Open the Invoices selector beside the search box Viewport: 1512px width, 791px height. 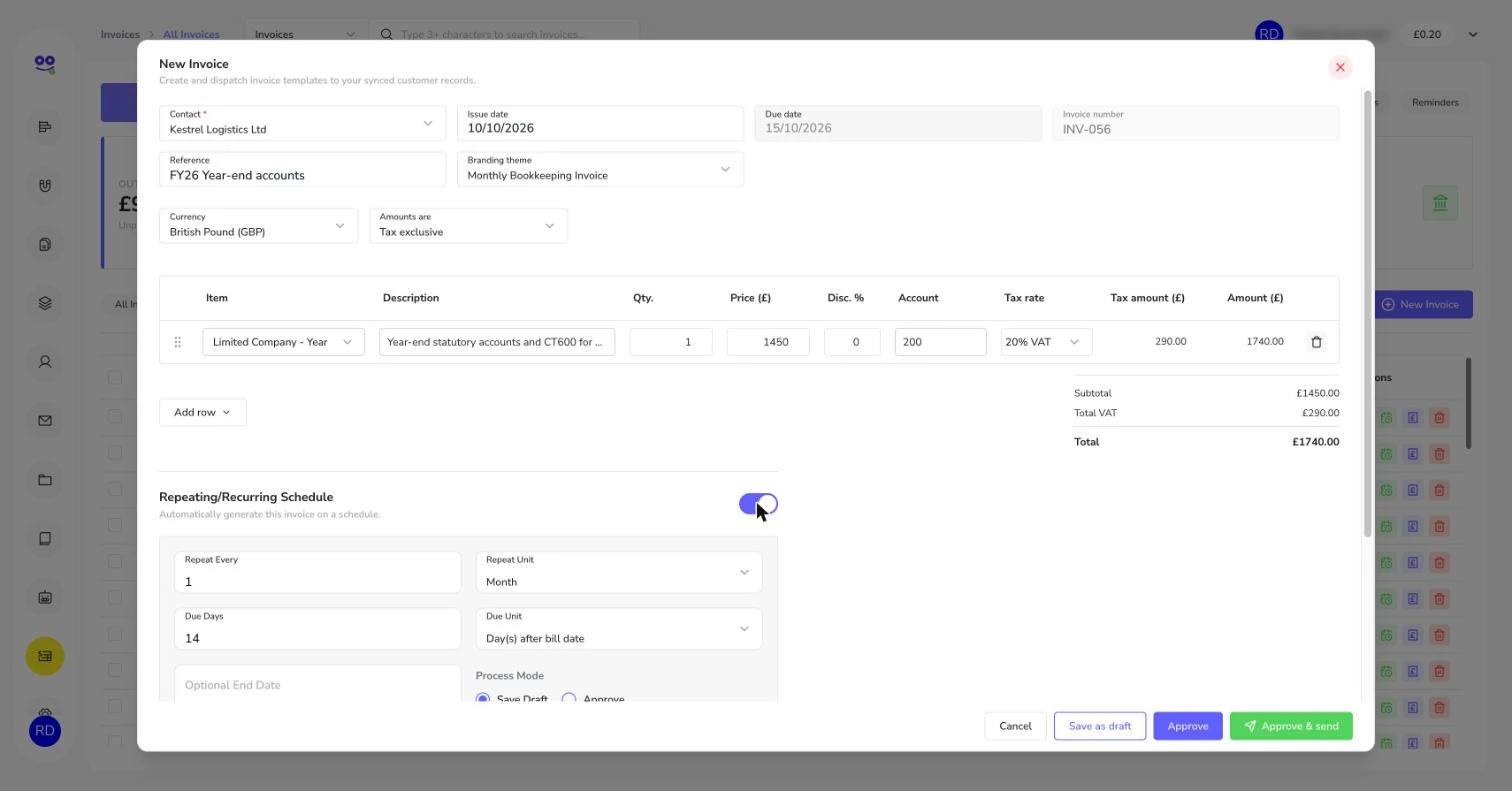(304, 34)
